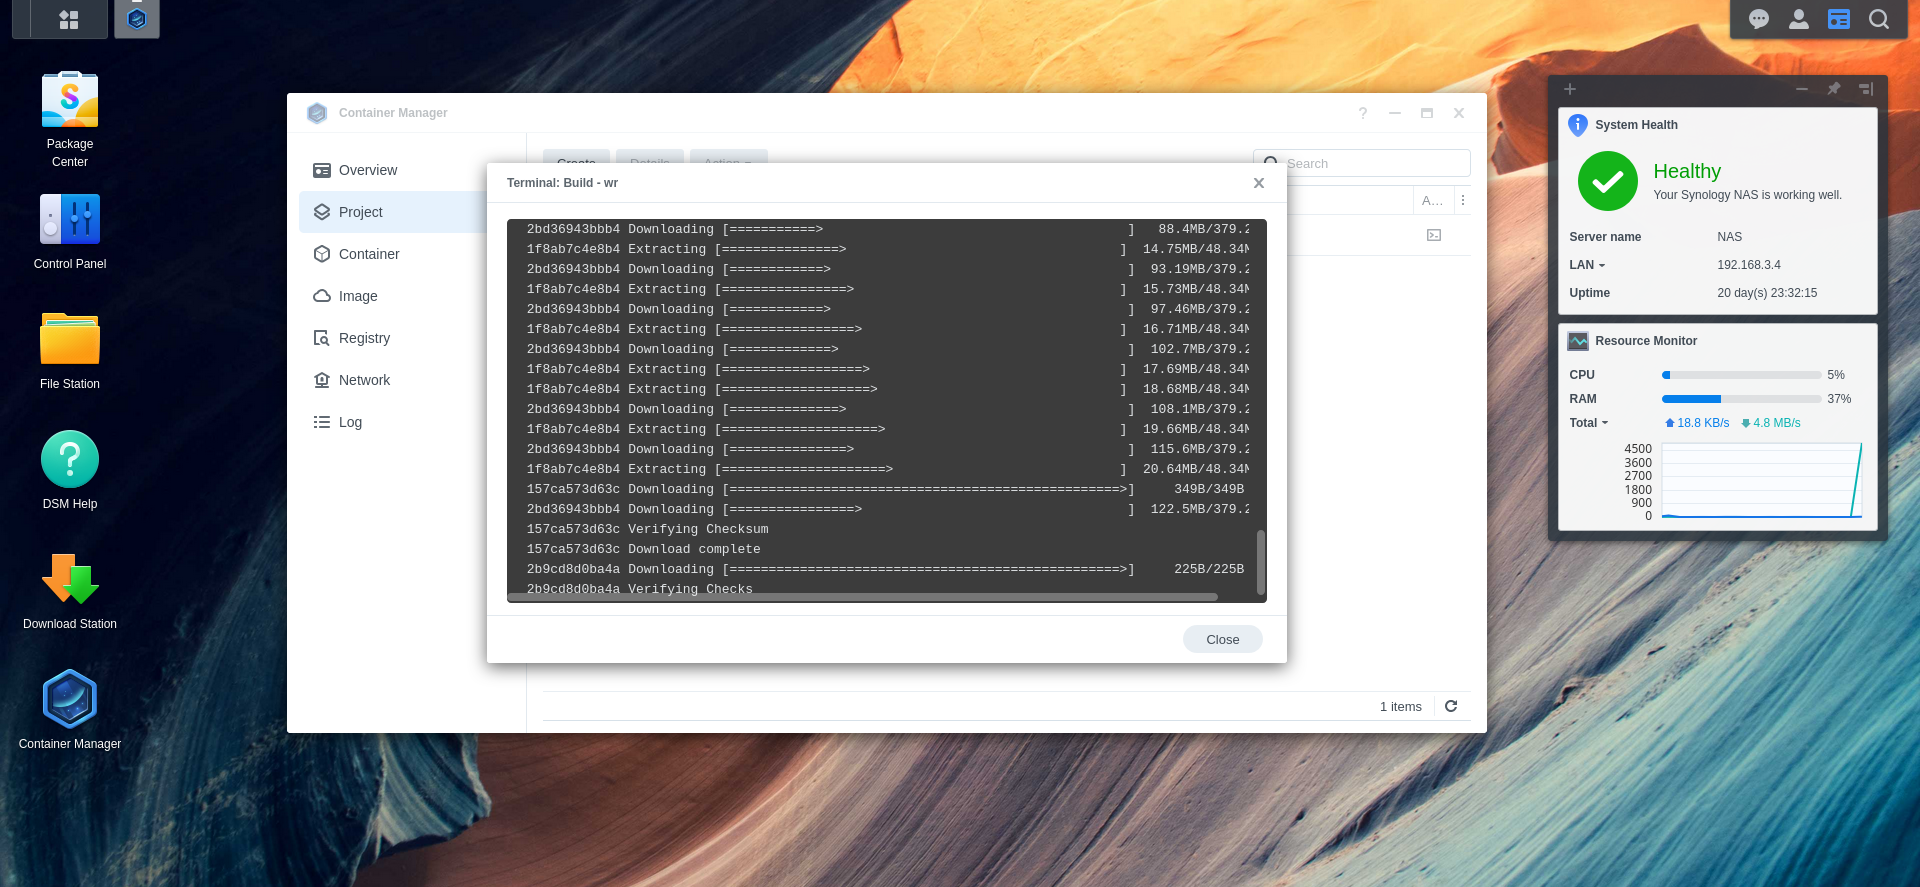Launch File Station from desktop
The width and height of the screenshot is (1920, 887).
pos(70,341)
